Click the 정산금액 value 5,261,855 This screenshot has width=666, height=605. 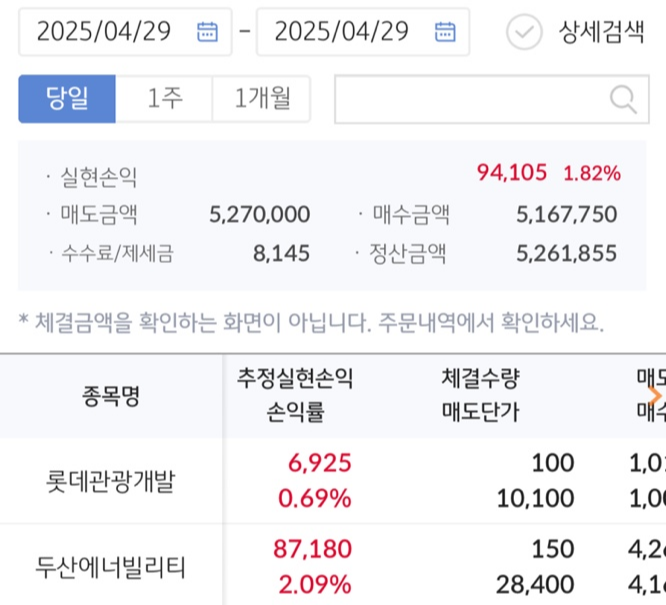click(567, 254)
